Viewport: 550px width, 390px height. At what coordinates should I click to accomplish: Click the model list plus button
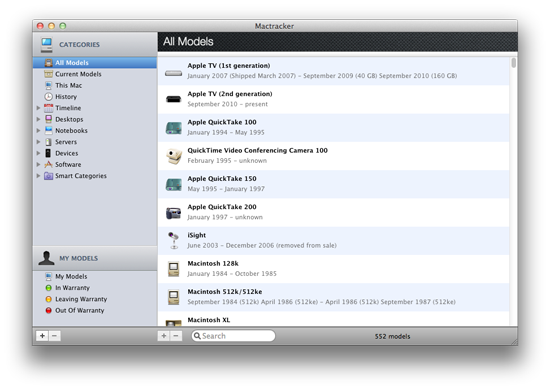[163, 336]
